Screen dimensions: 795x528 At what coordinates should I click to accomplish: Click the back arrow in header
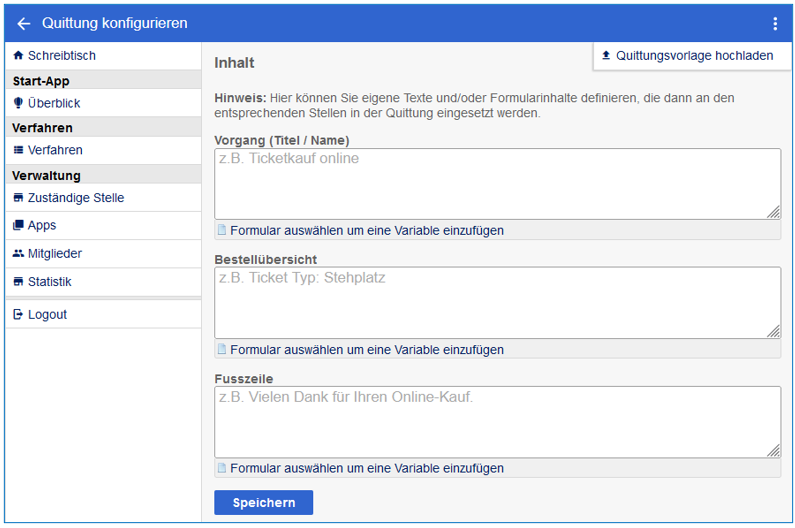(x=24, y=23)
